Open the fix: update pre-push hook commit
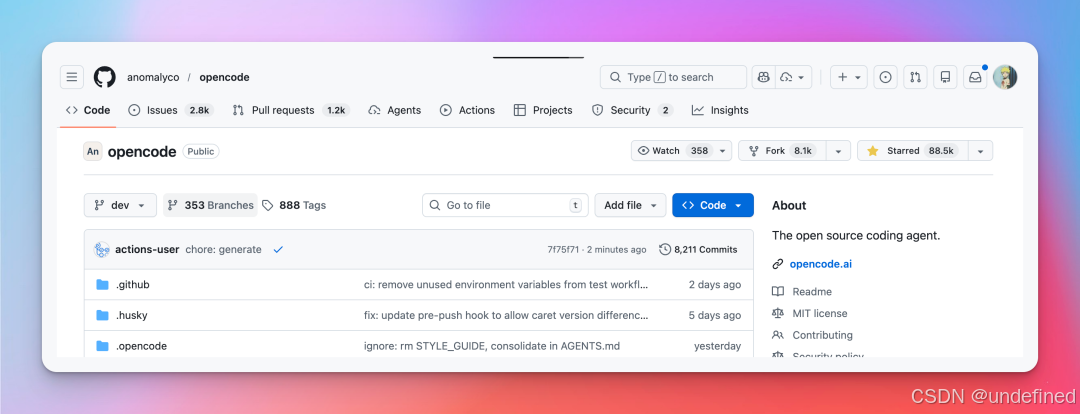 (x=506, y=315)
